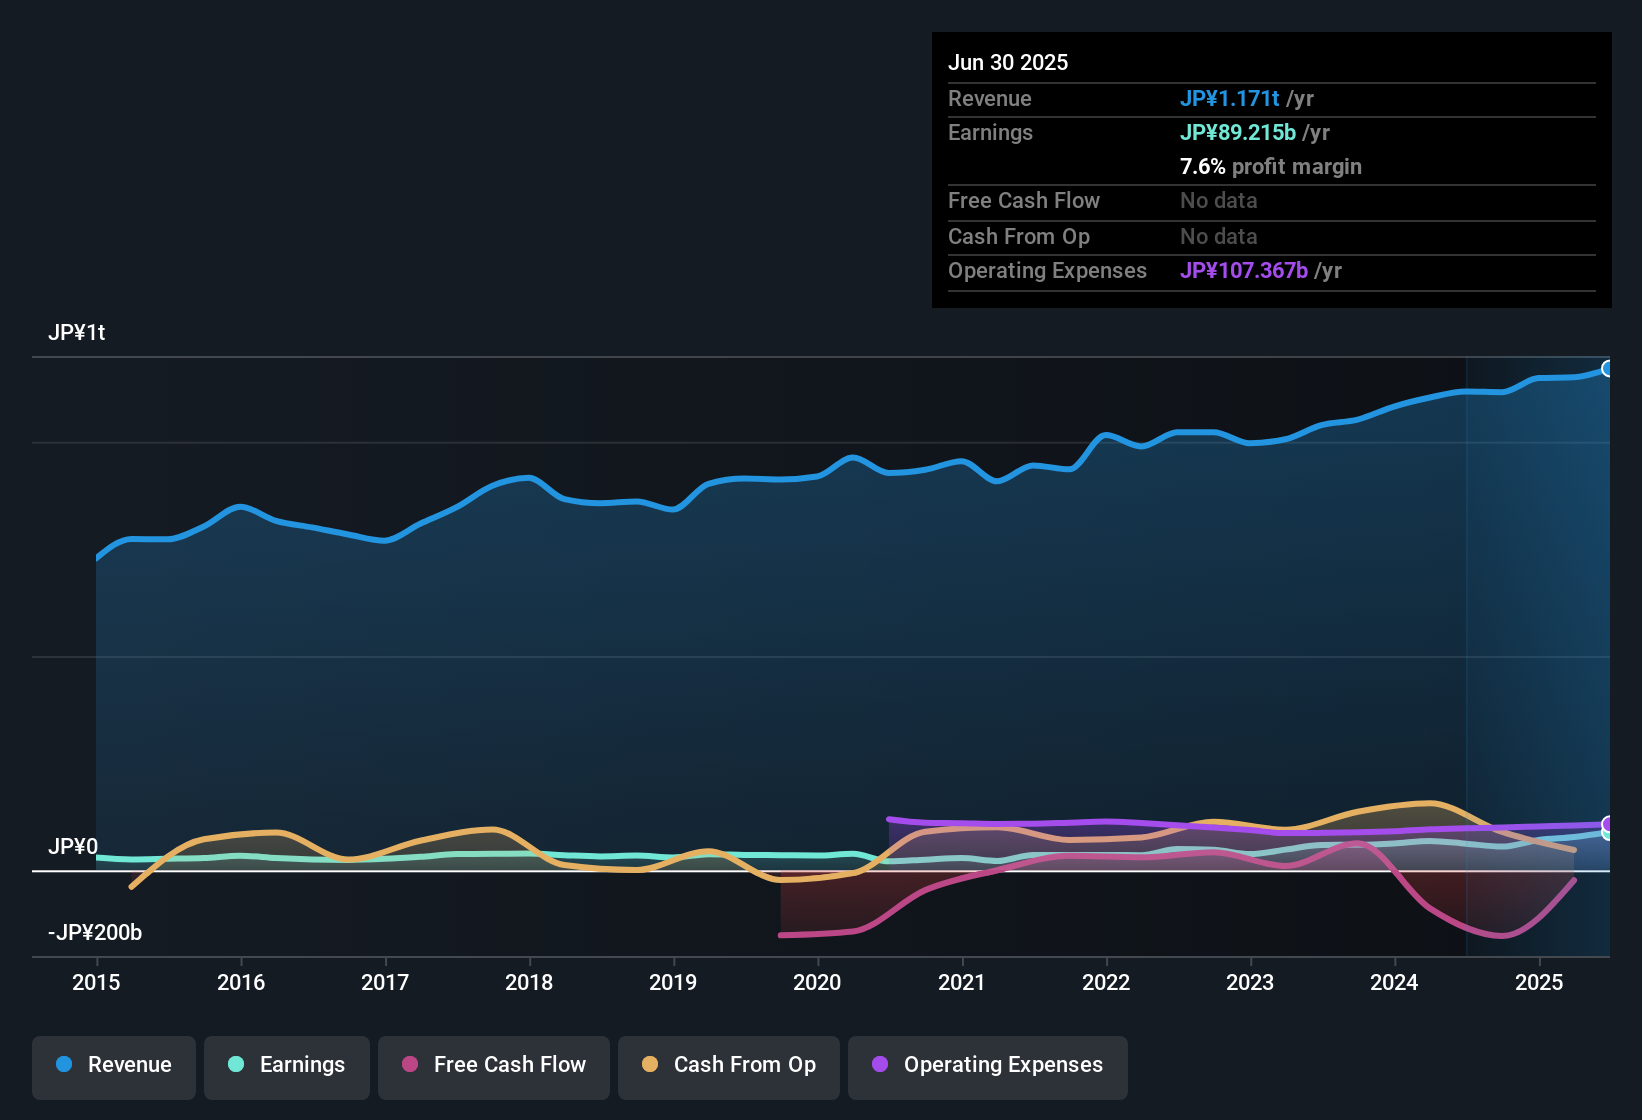
Task: Click the purple Operating Expenses legend dot
Action: coord(878,1065)
